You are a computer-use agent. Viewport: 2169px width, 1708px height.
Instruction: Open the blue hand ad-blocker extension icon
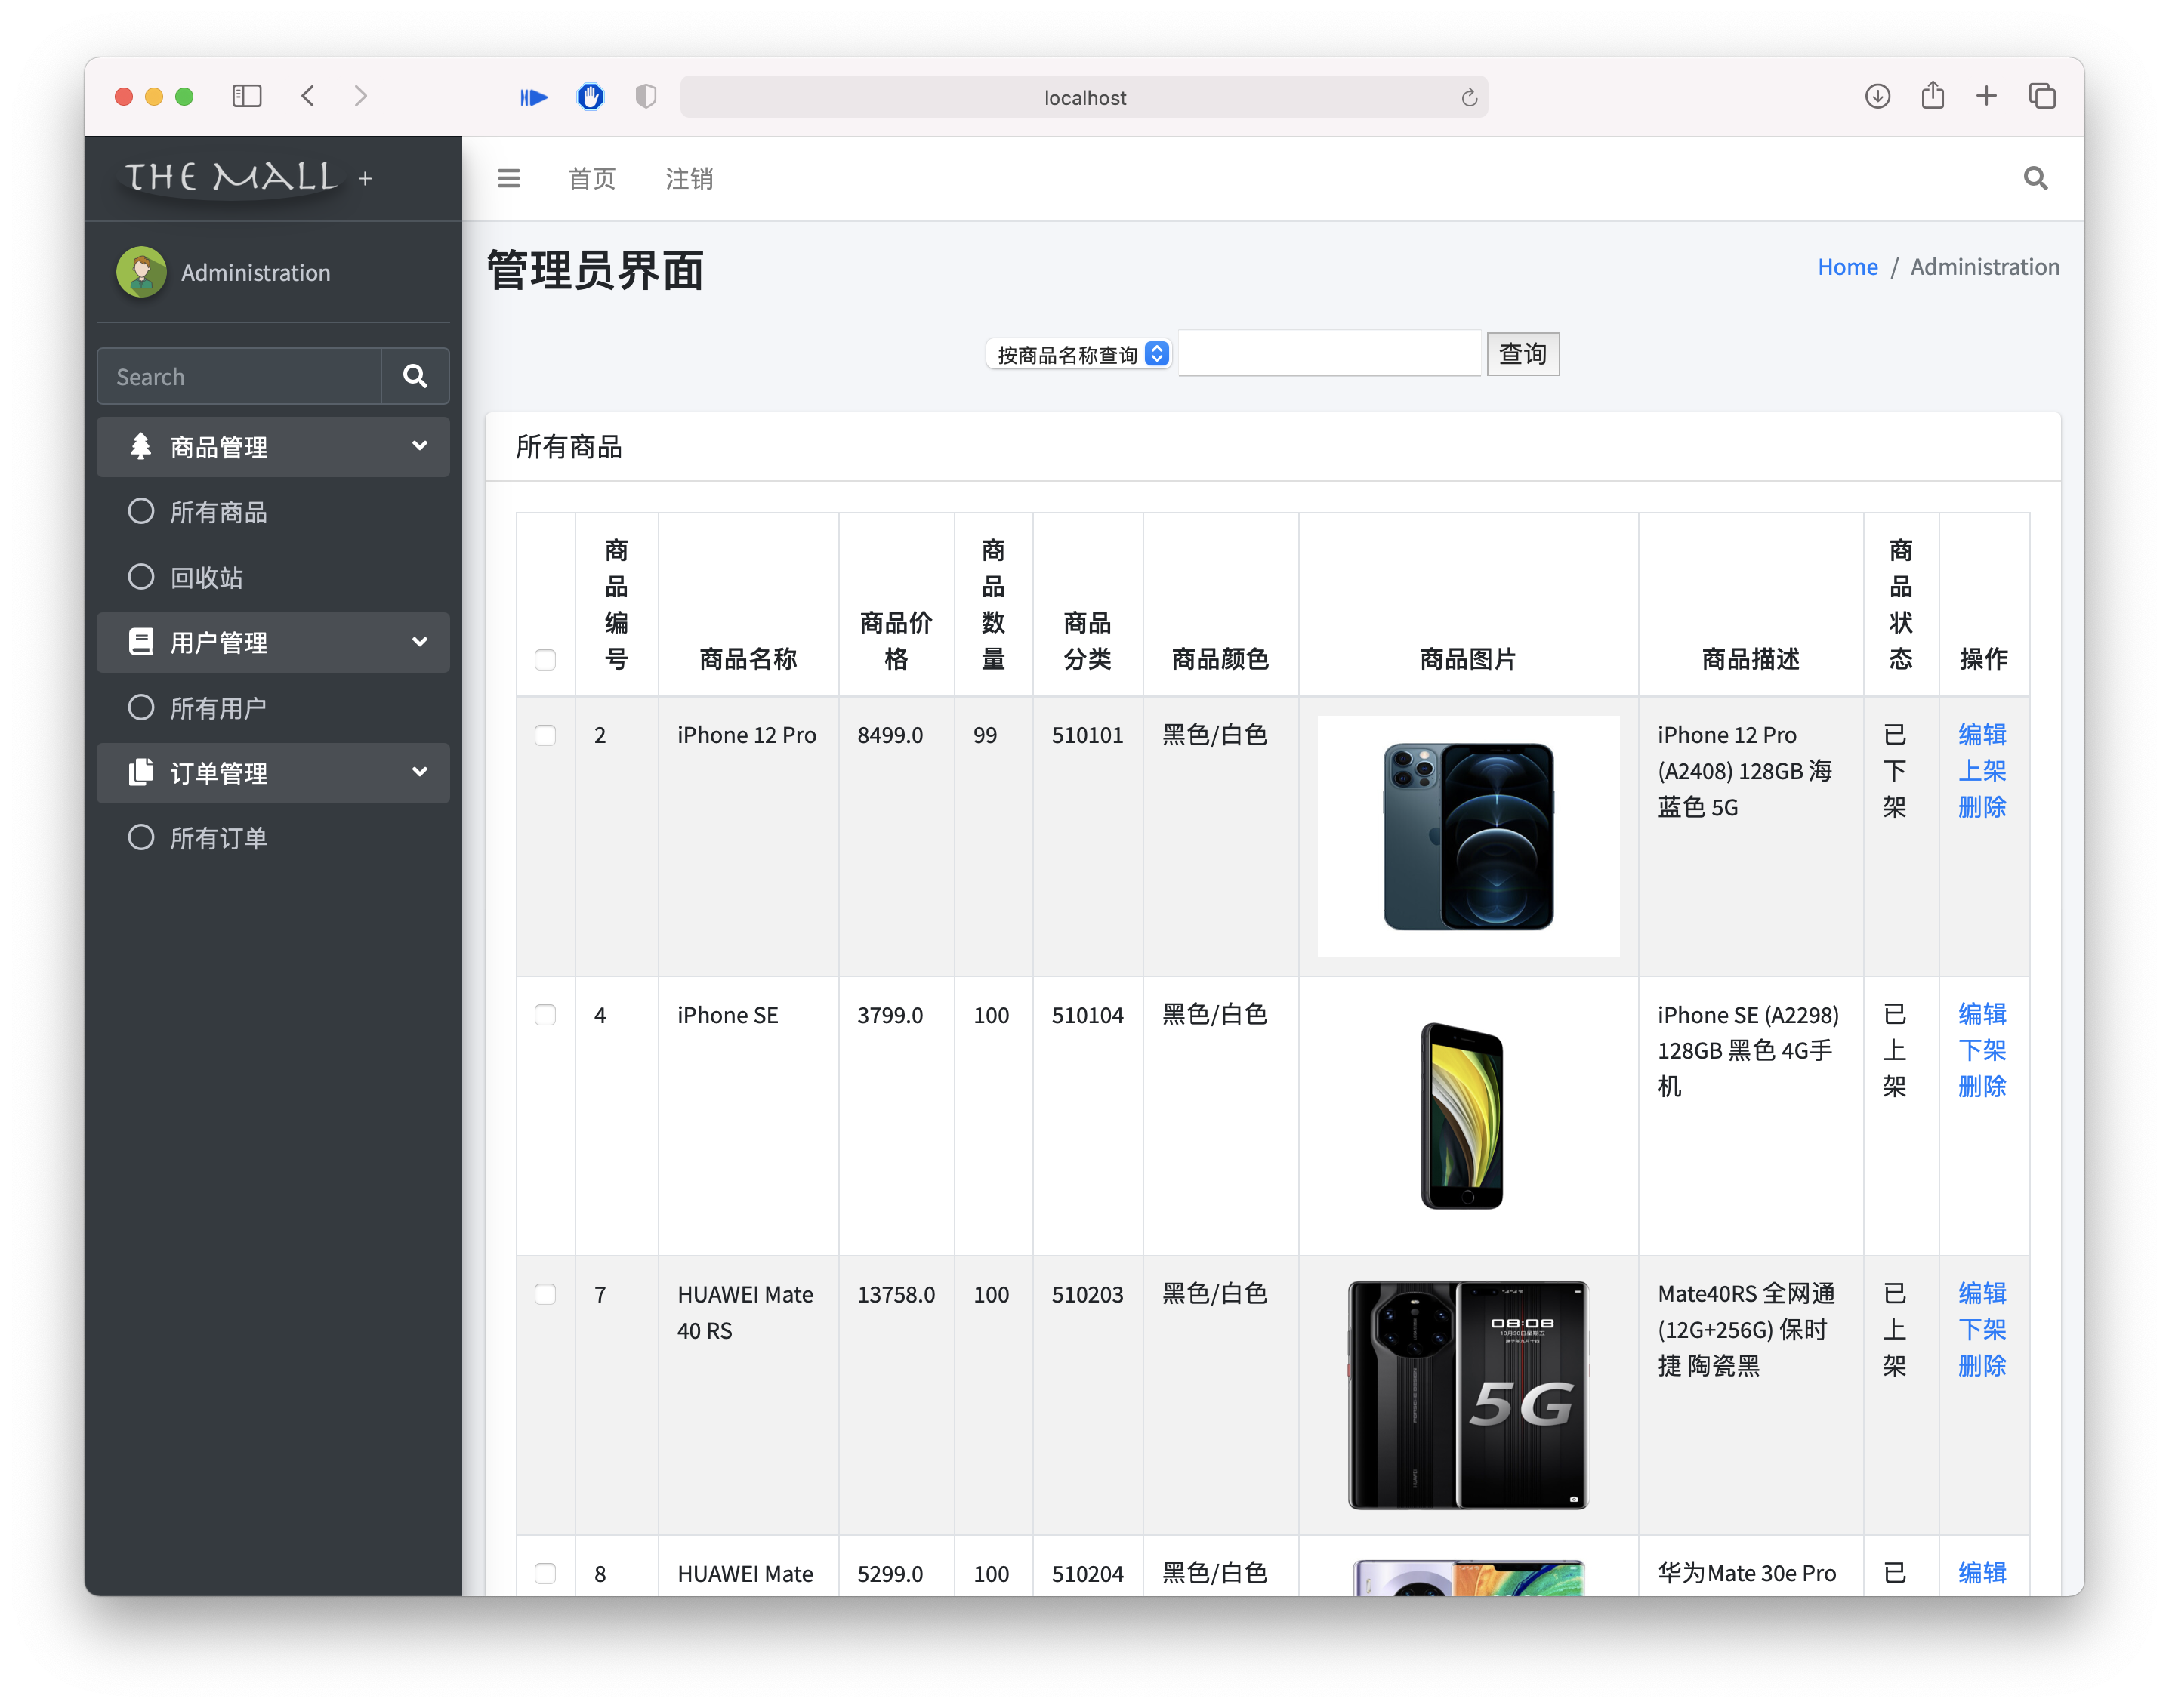tap(590, 96)
